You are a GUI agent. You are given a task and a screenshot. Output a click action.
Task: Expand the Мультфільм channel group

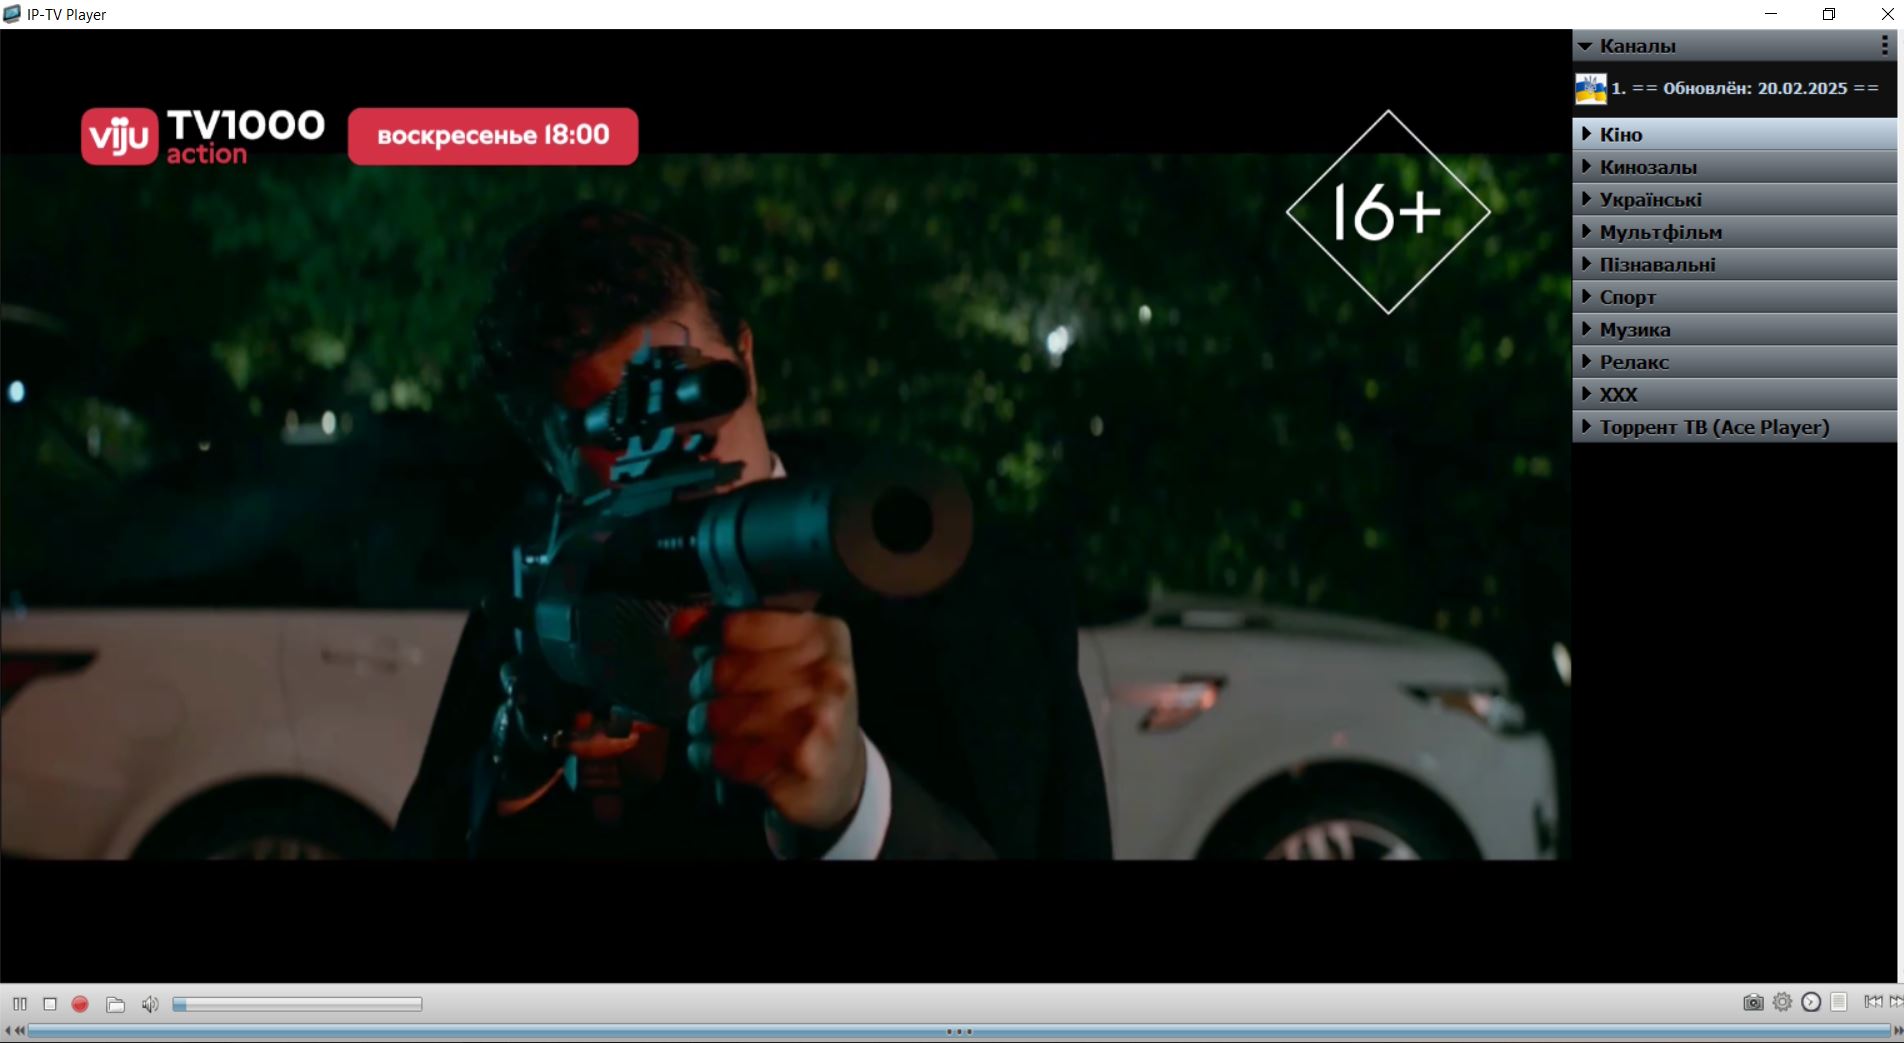point(1735,232)
